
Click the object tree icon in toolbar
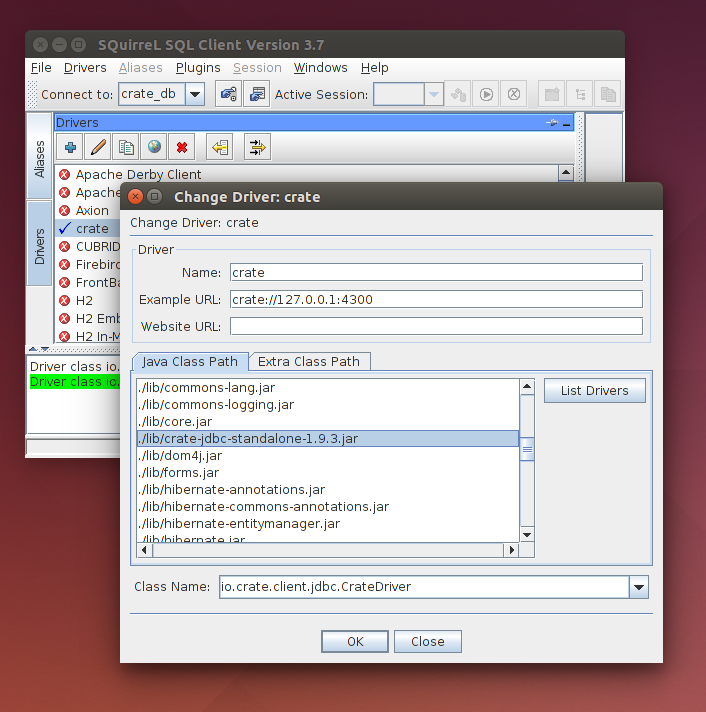[x=580, y=94]
